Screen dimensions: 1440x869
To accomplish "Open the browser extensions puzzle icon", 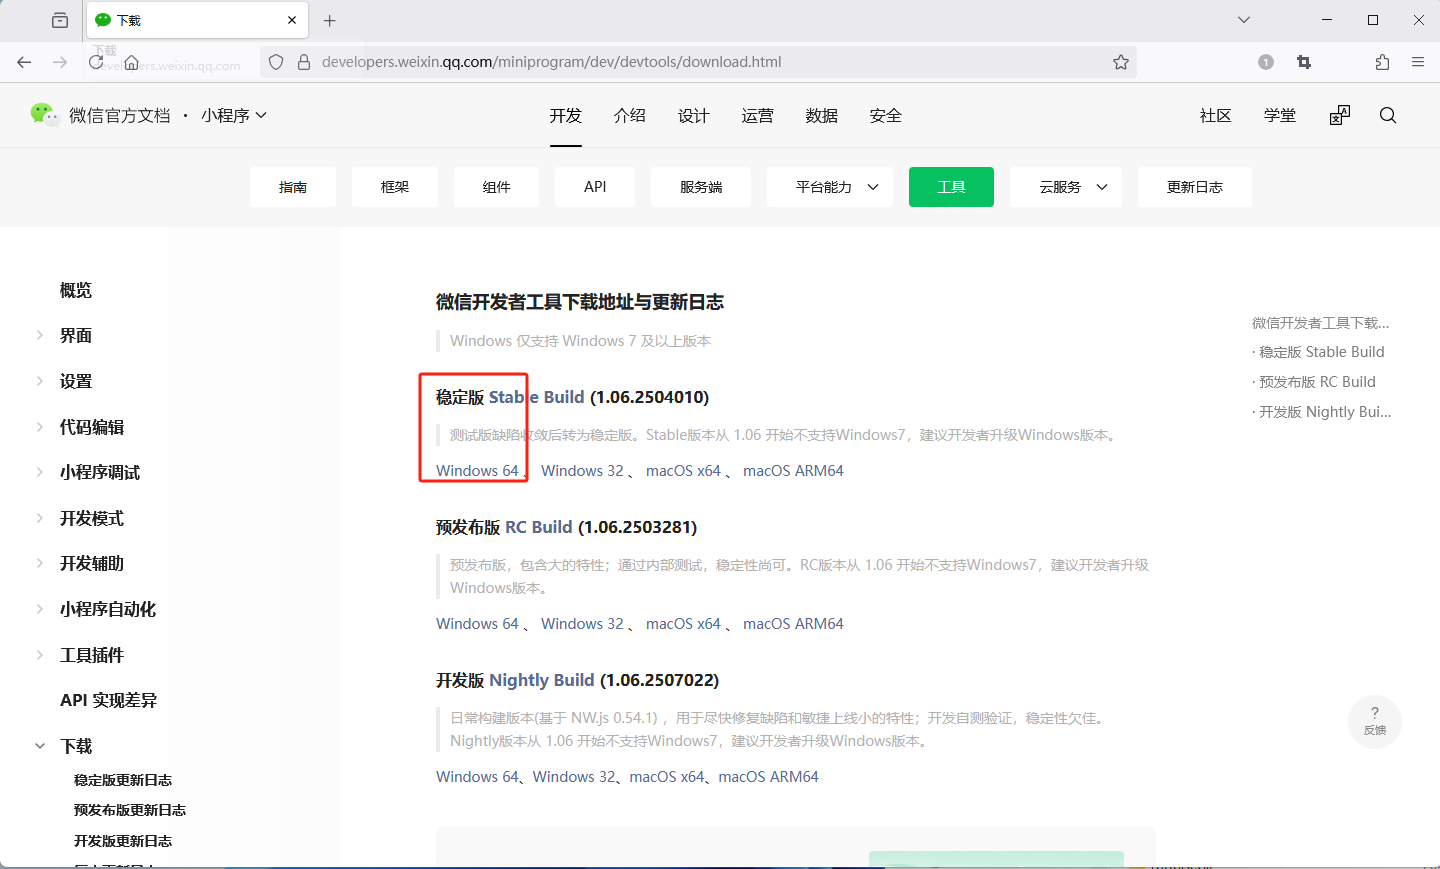I will (x=1382, y=61).
